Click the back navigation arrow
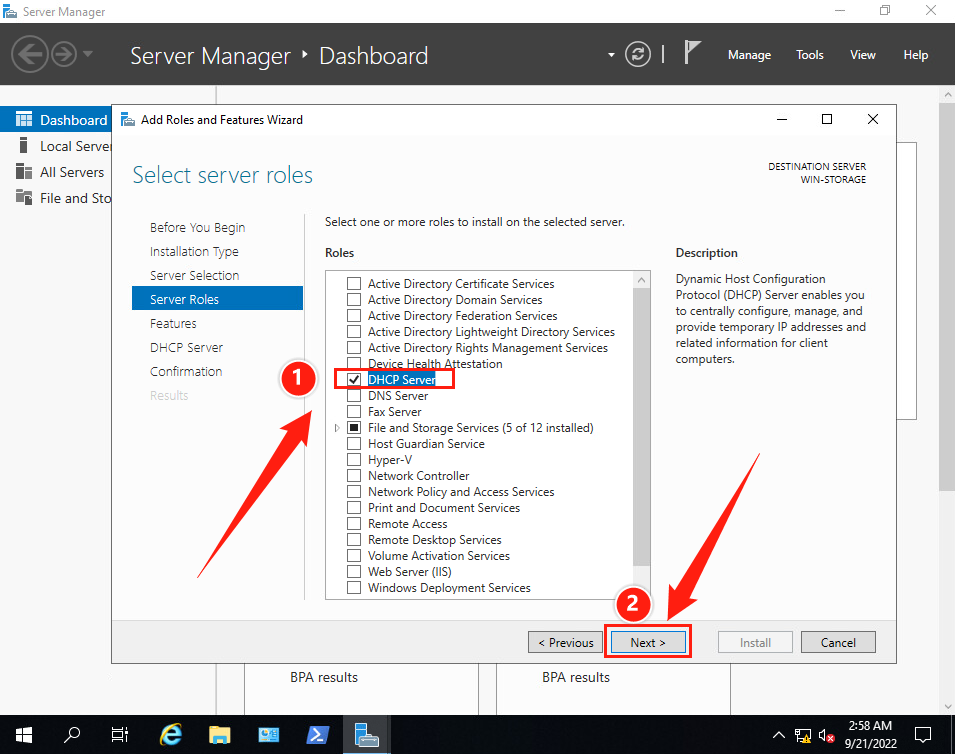This screenshot has height=754, width=955. (30, 54)
